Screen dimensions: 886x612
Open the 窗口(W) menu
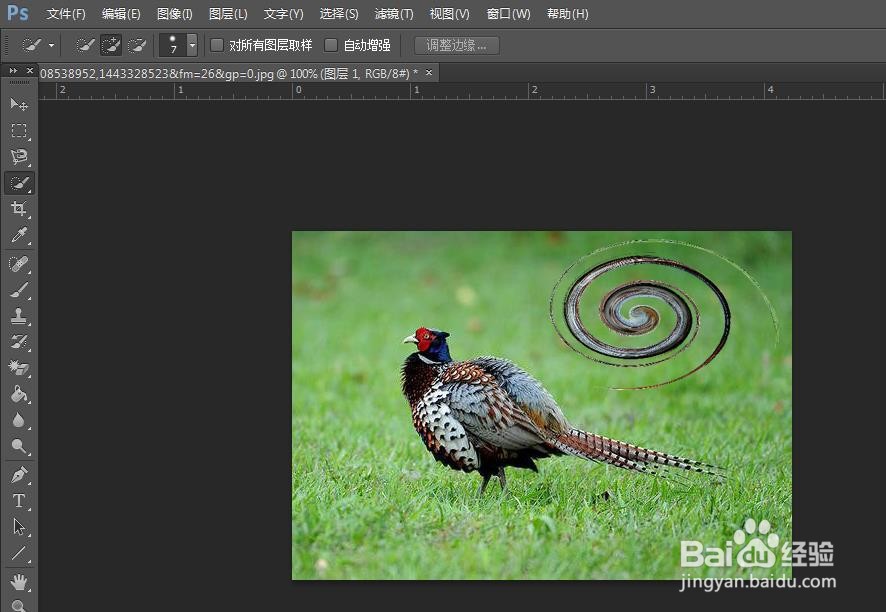pyautogui.click(x=508, y=14)
